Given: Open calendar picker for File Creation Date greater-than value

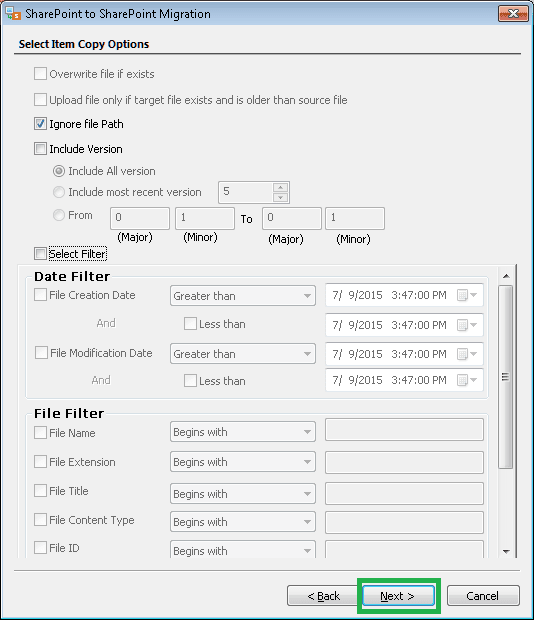Looking at the screenshot, I should [467, 295].
